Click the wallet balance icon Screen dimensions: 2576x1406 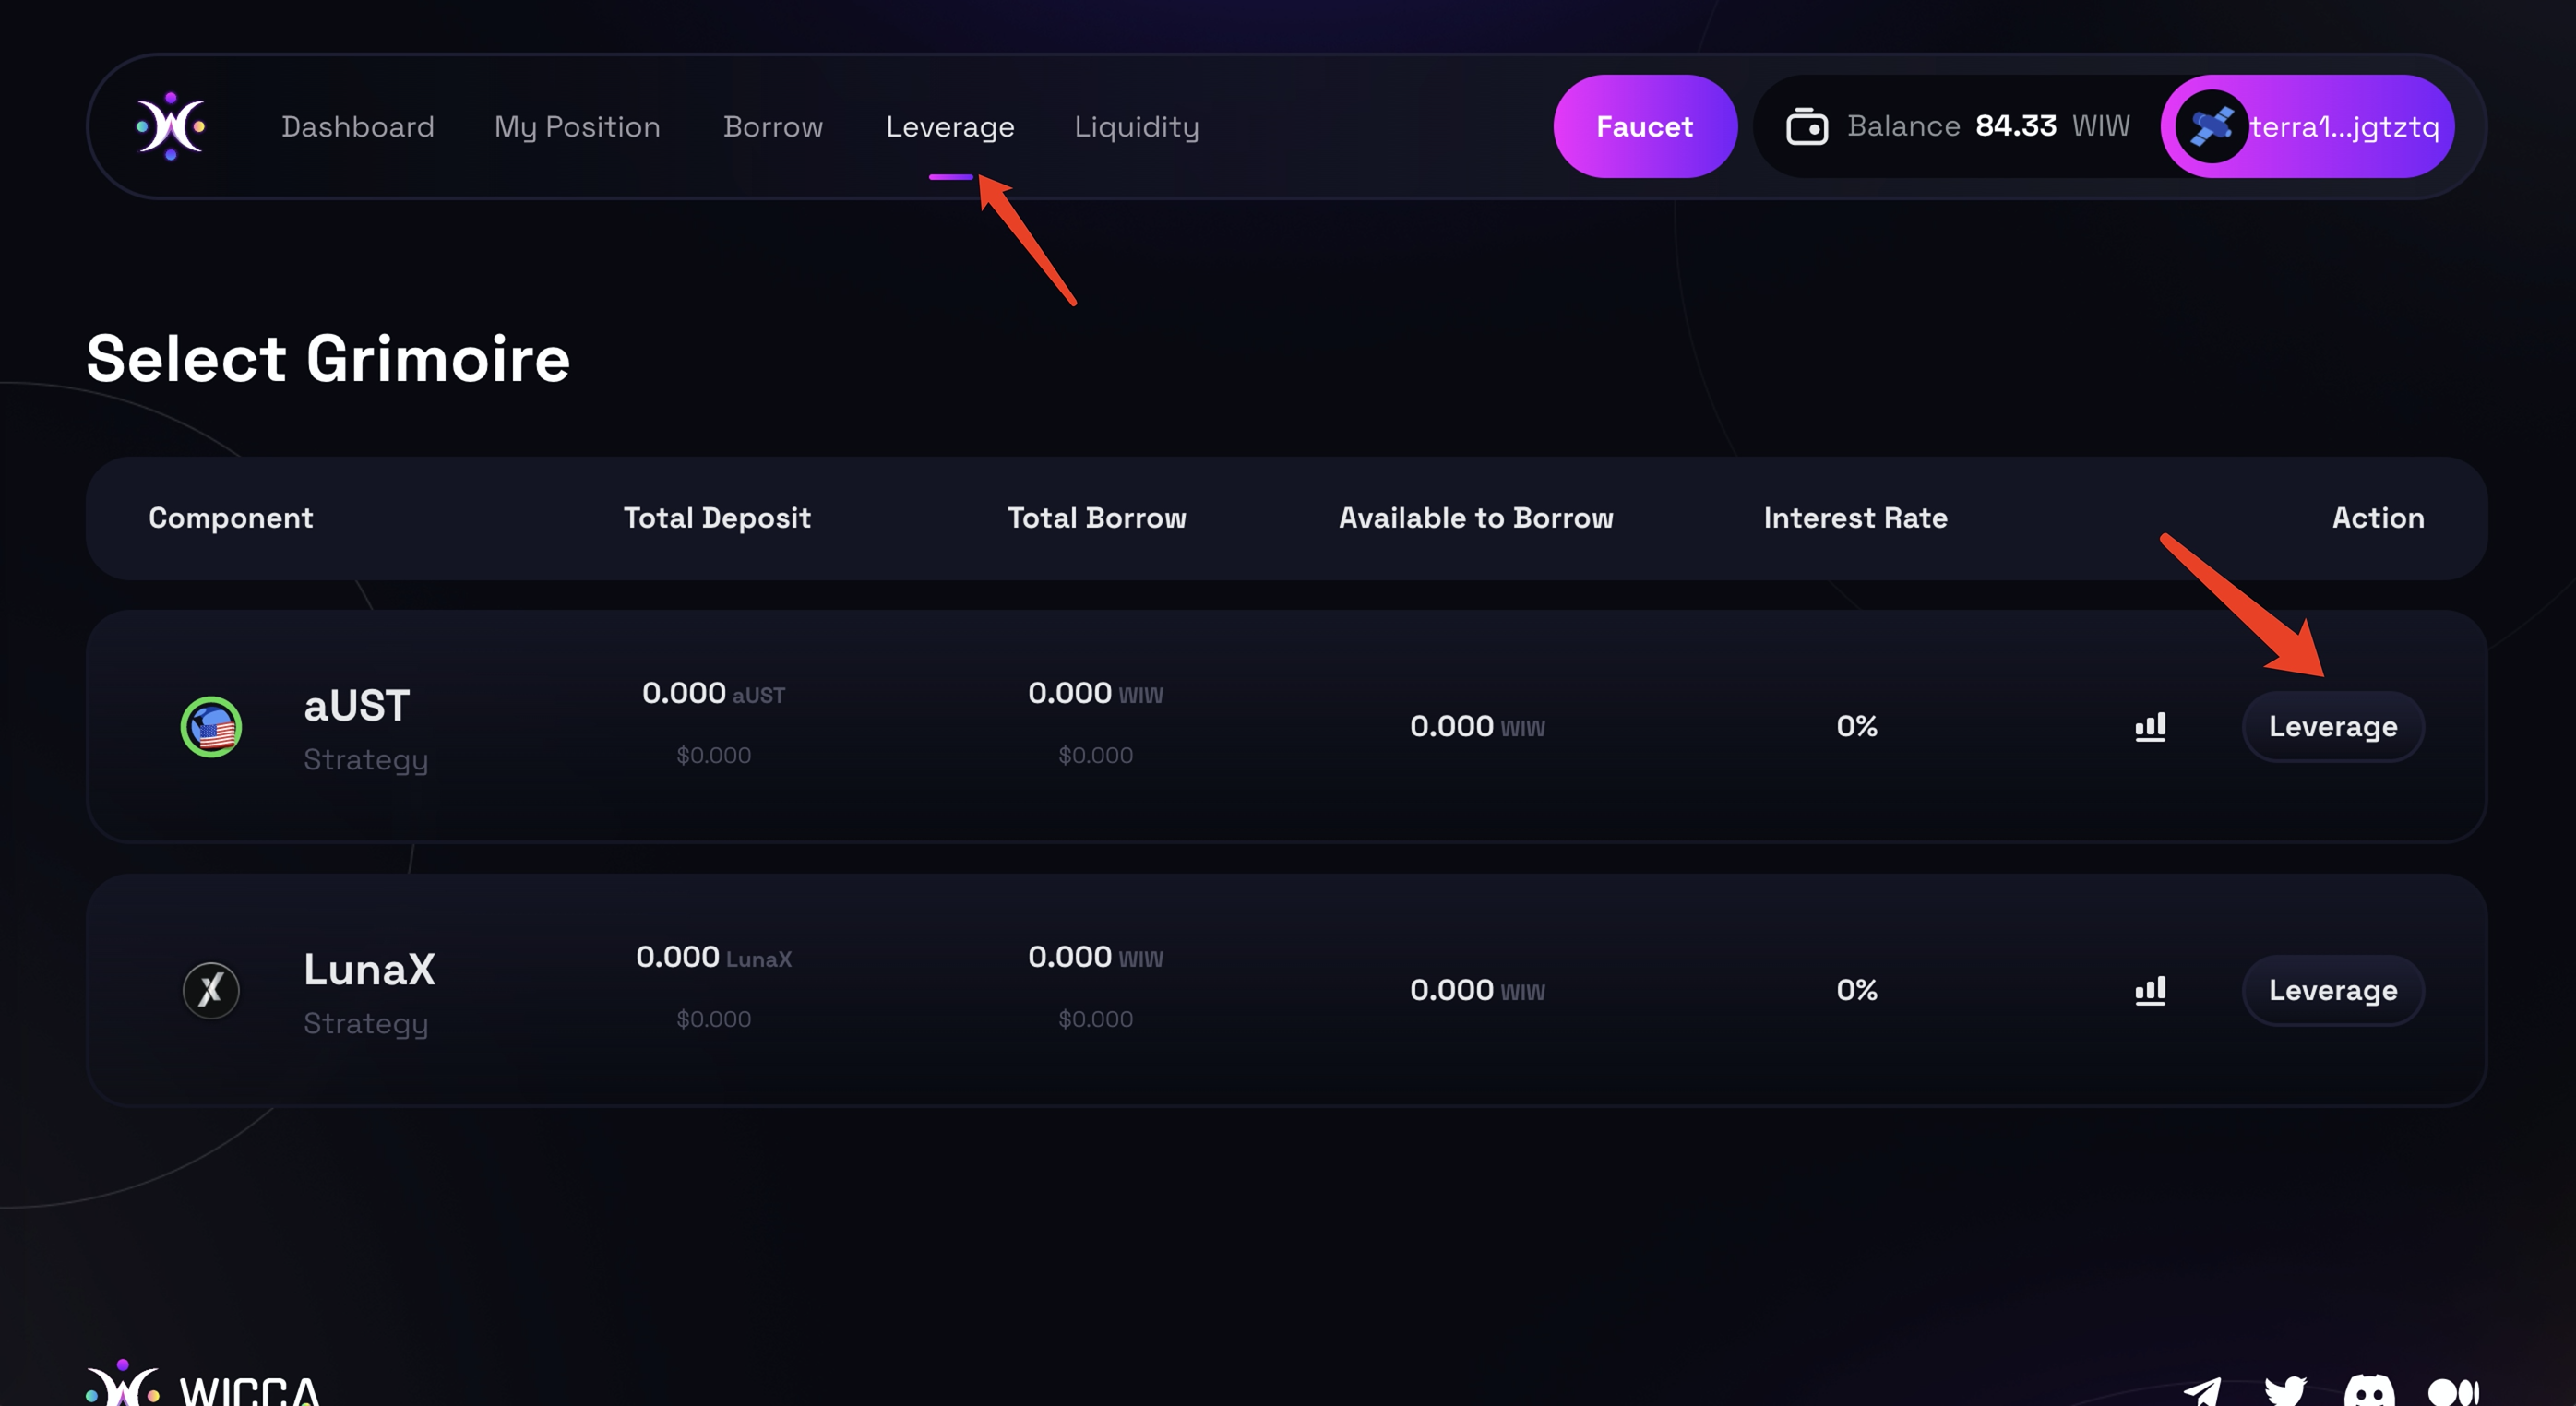tap(1806, 127)
